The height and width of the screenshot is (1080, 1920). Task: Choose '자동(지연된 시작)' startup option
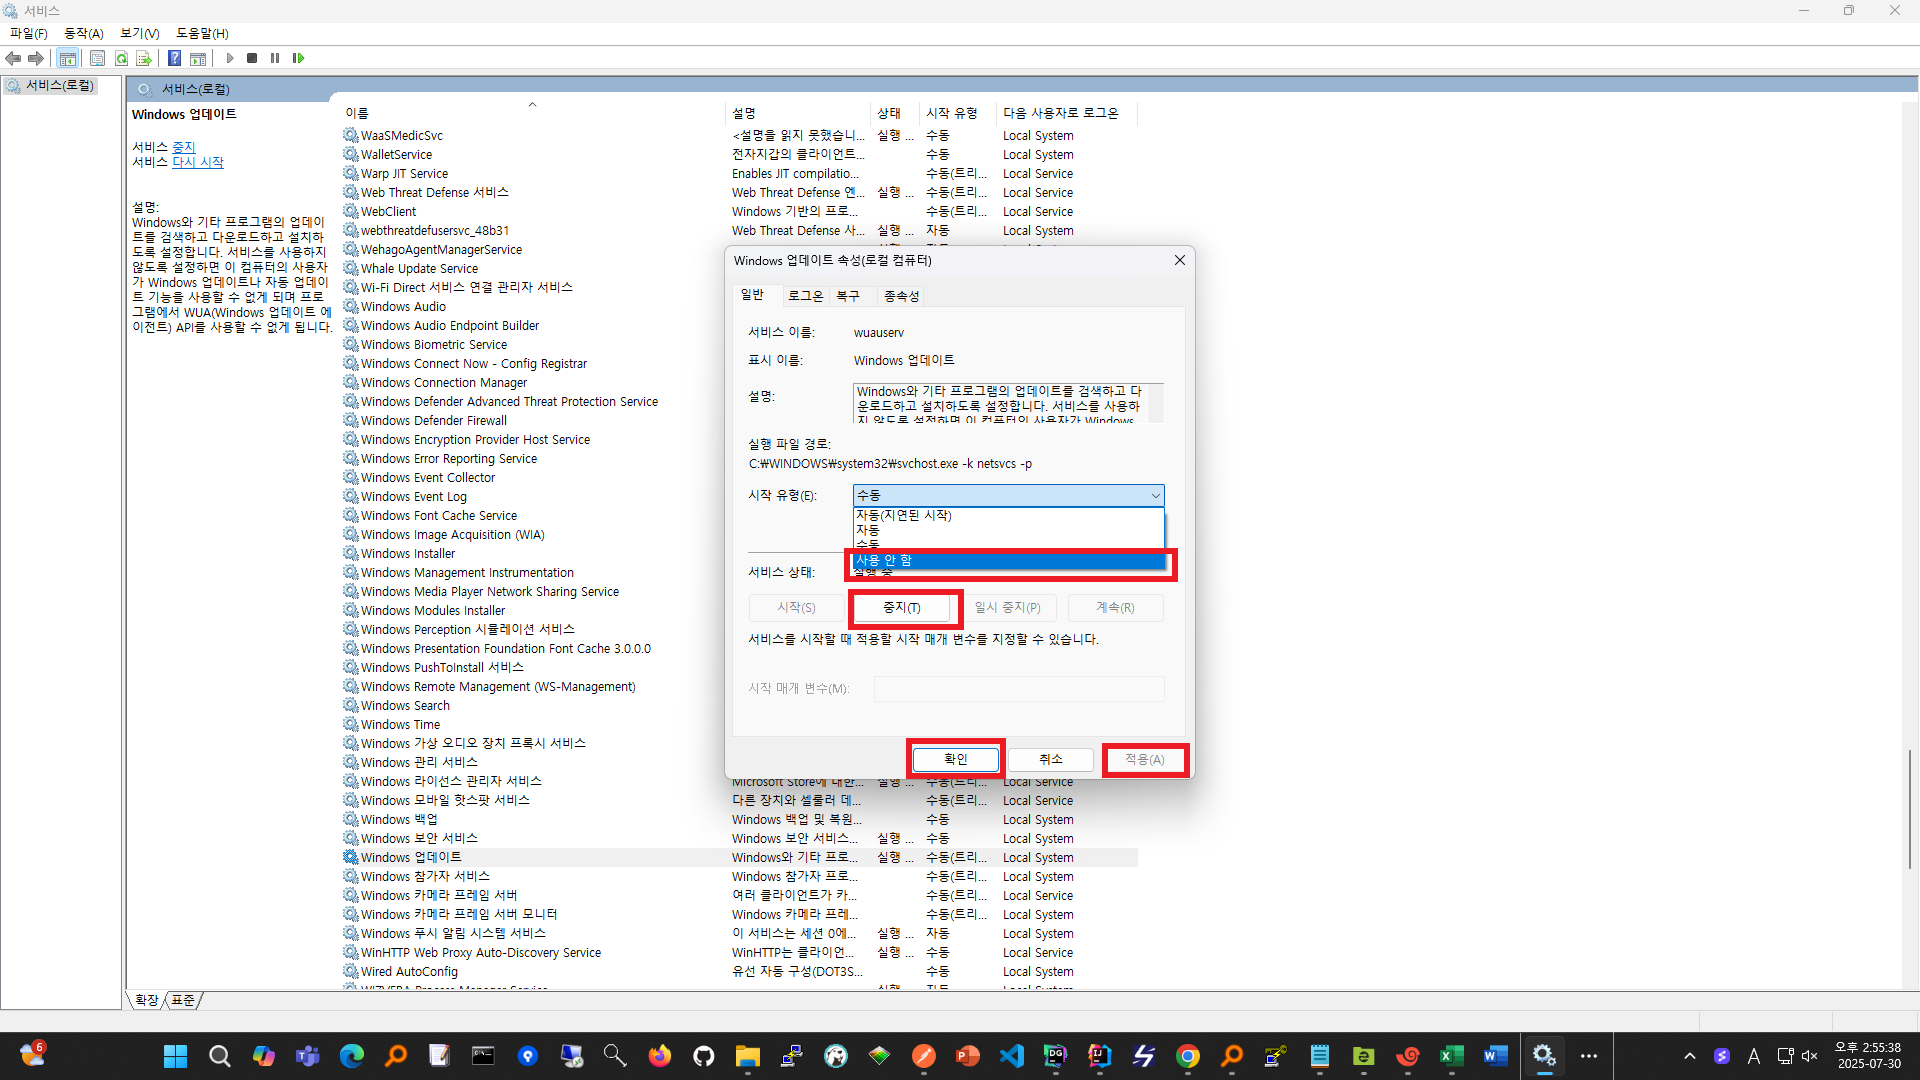pyautogui.click(x=904, y=515)
